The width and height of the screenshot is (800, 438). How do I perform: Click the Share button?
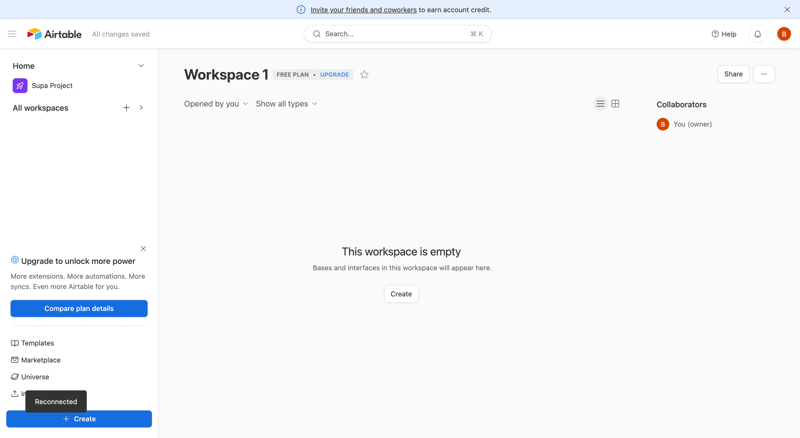733,74
